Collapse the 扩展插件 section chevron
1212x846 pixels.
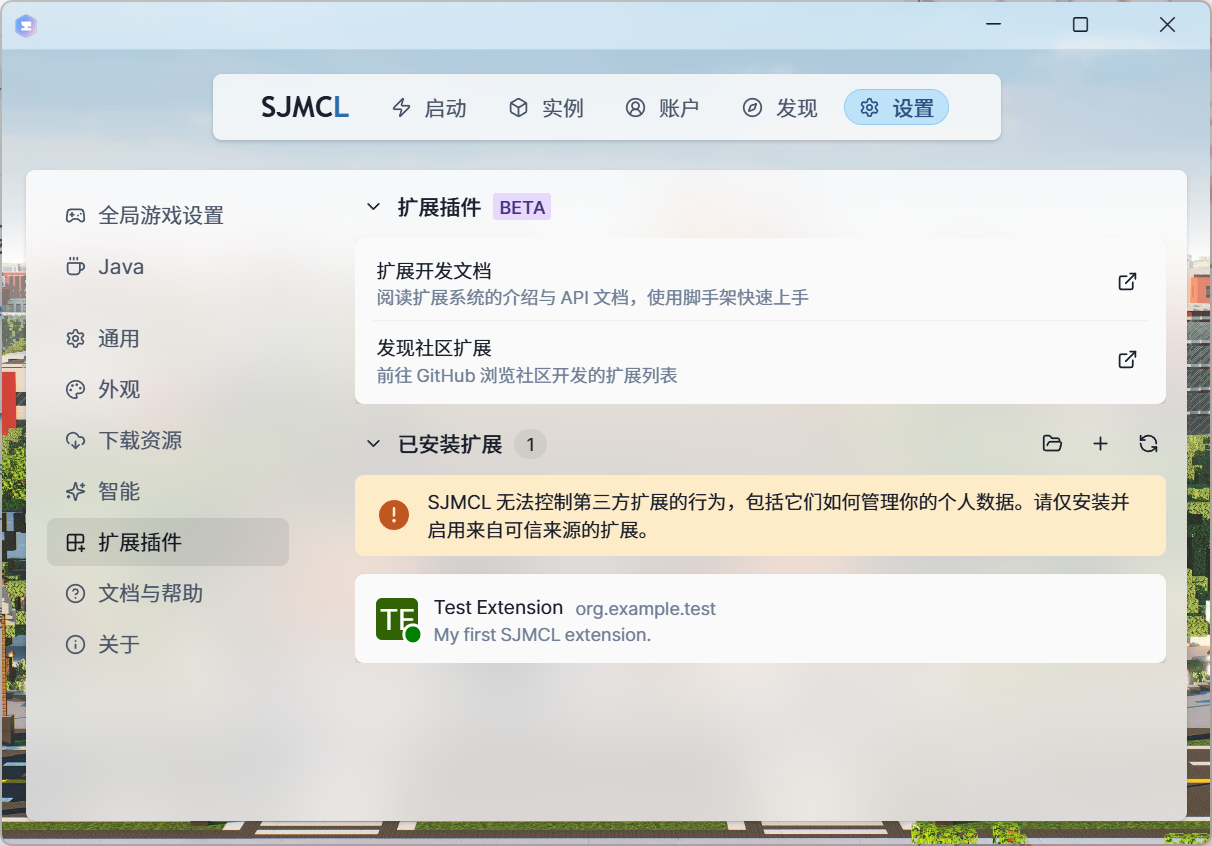point(374,207)
